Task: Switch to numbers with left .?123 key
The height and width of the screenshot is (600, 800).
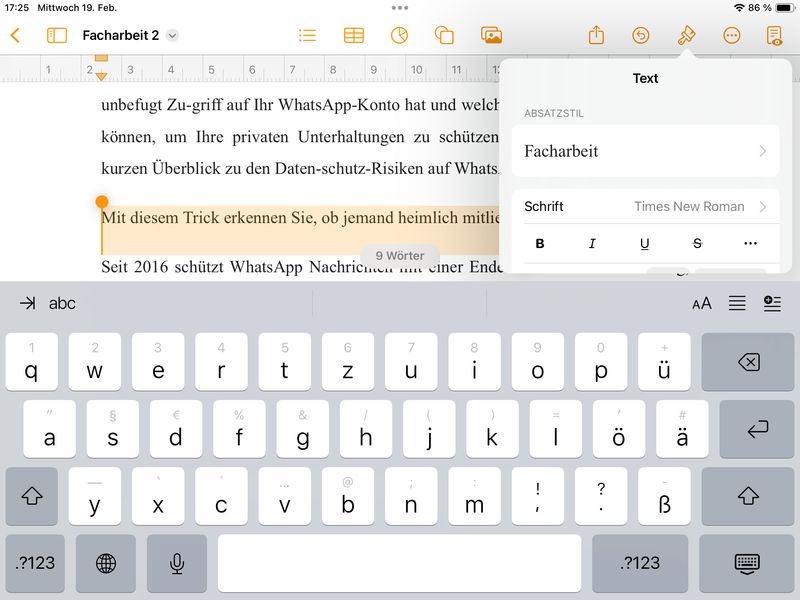Action: coord(35,563)
